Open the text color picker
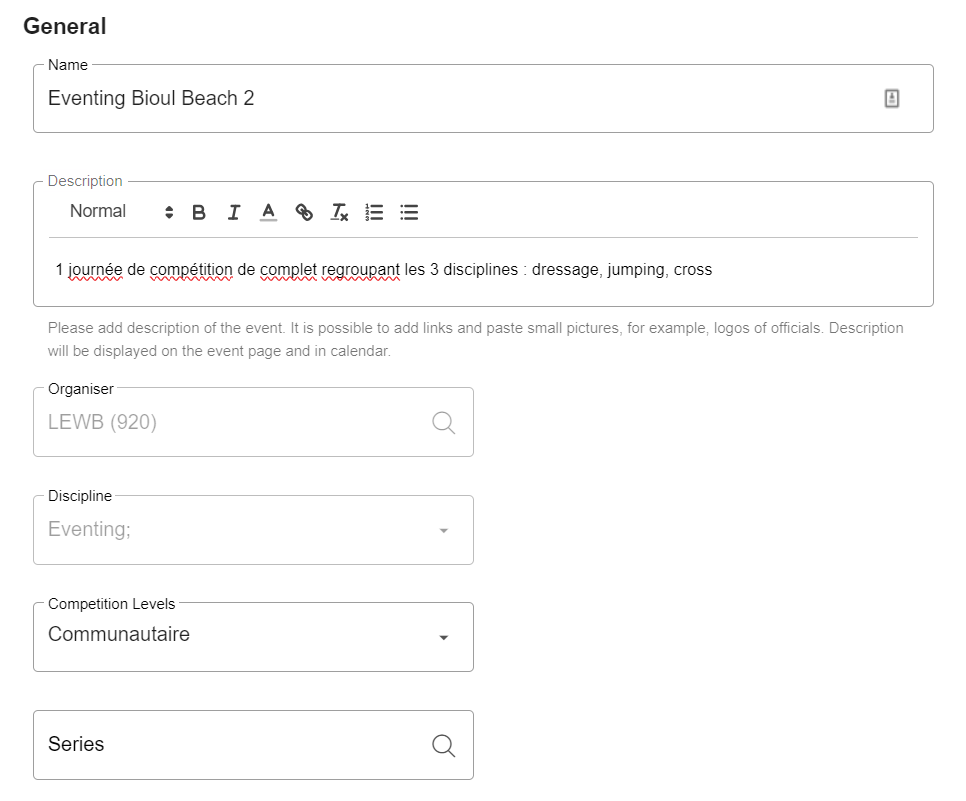The width and height of the screenshot is (966, 801). pos(268,212)
